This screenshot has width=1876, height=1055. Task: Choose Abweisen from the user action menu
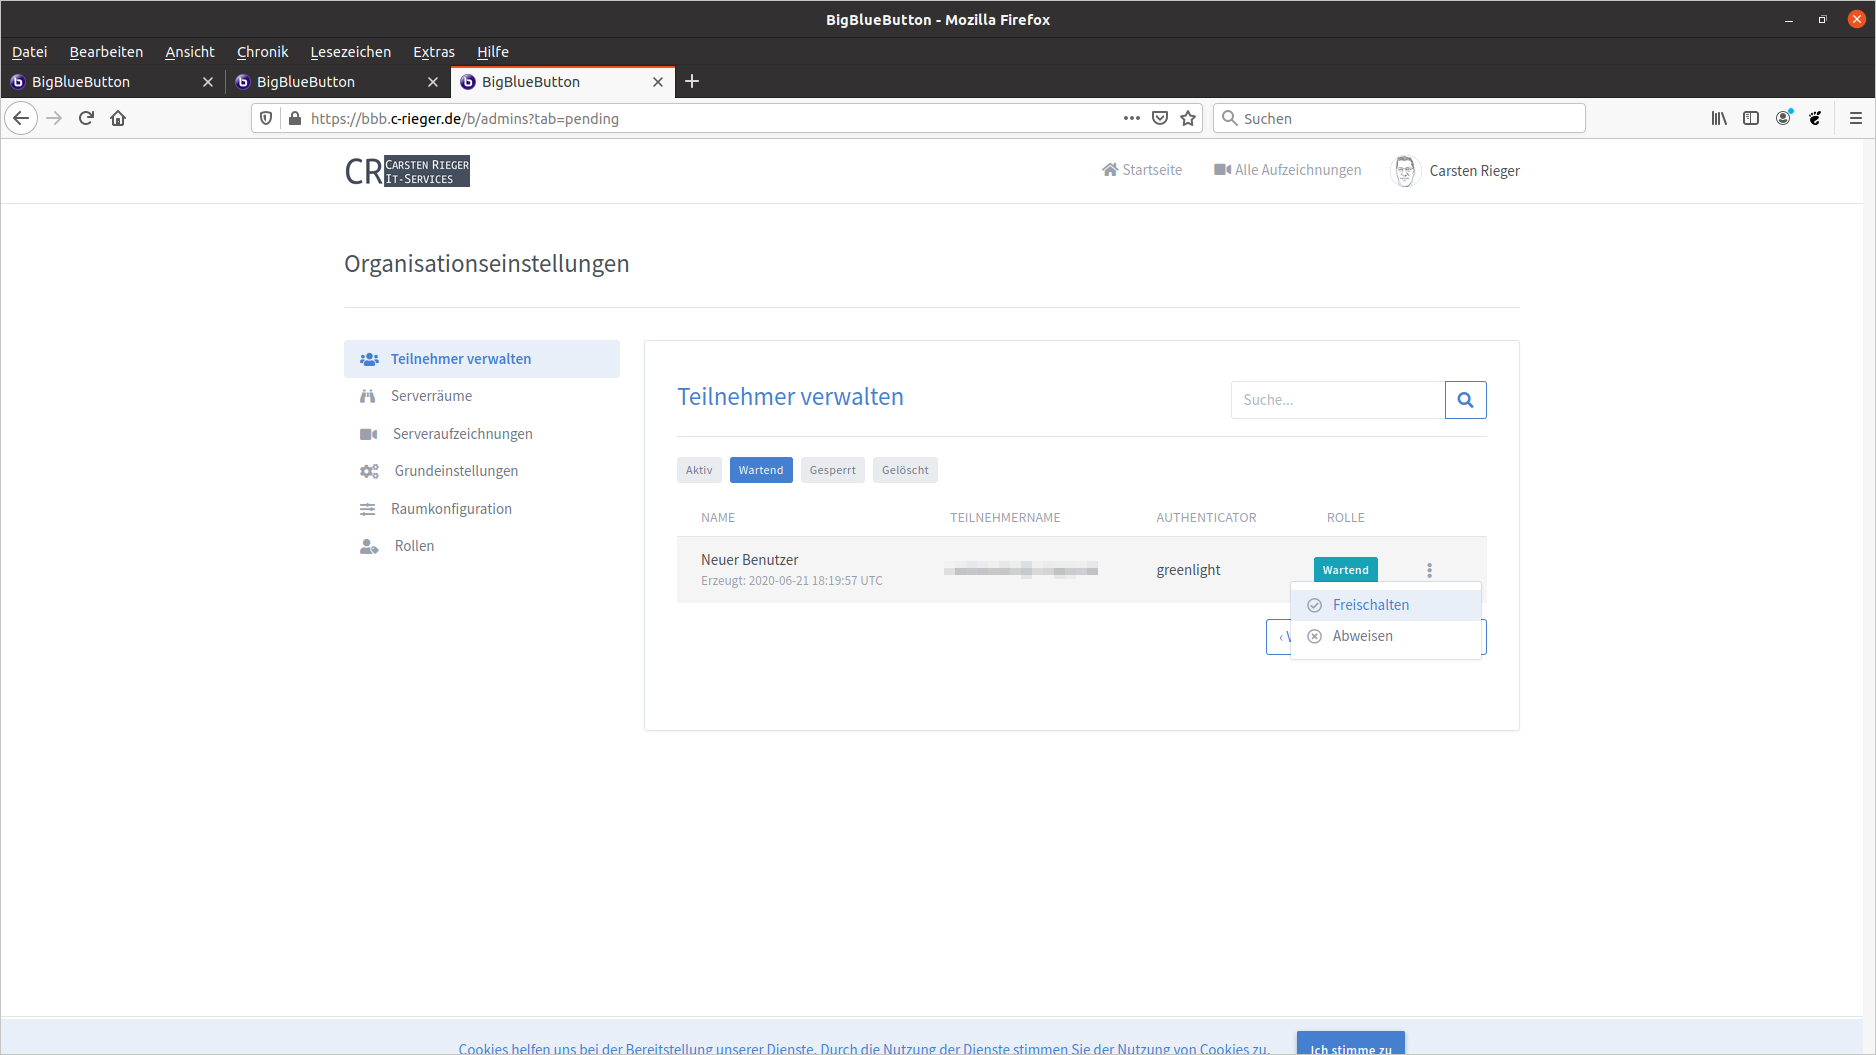click(1386, 636)
